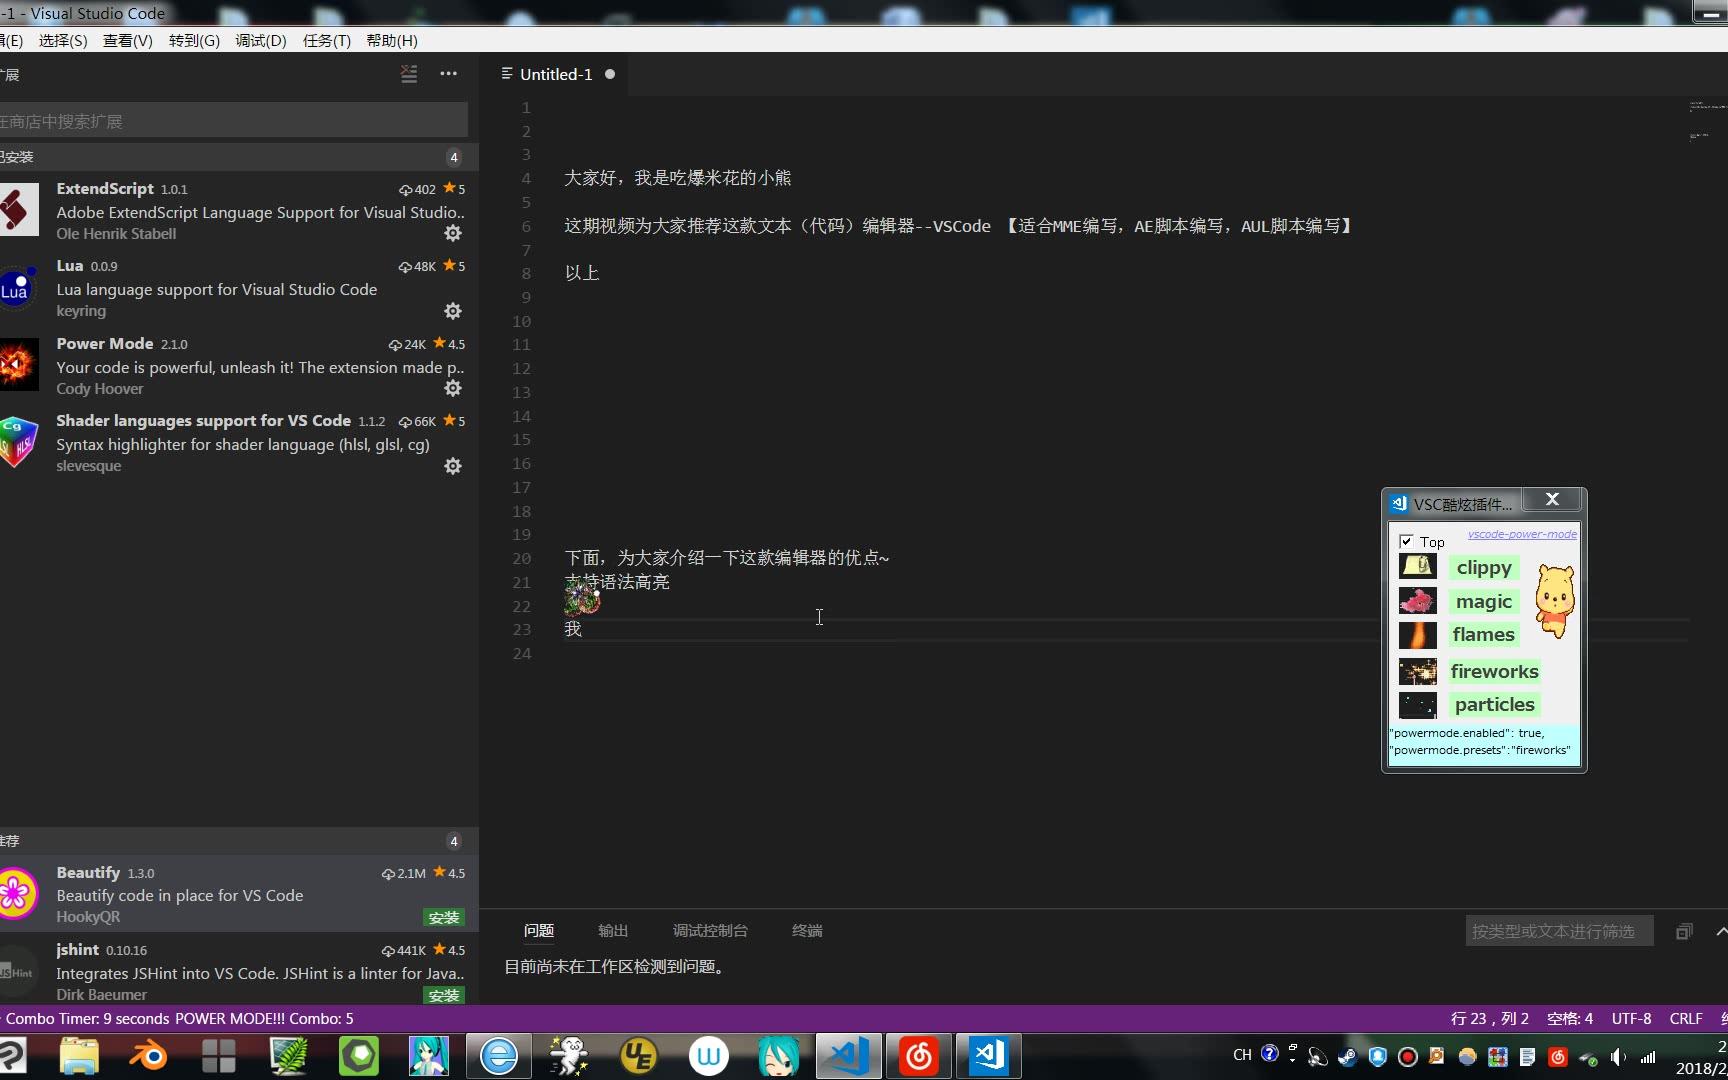1728x1080 pixels.
Task: Select the Beautify extension icon
Action: point(19,893)
